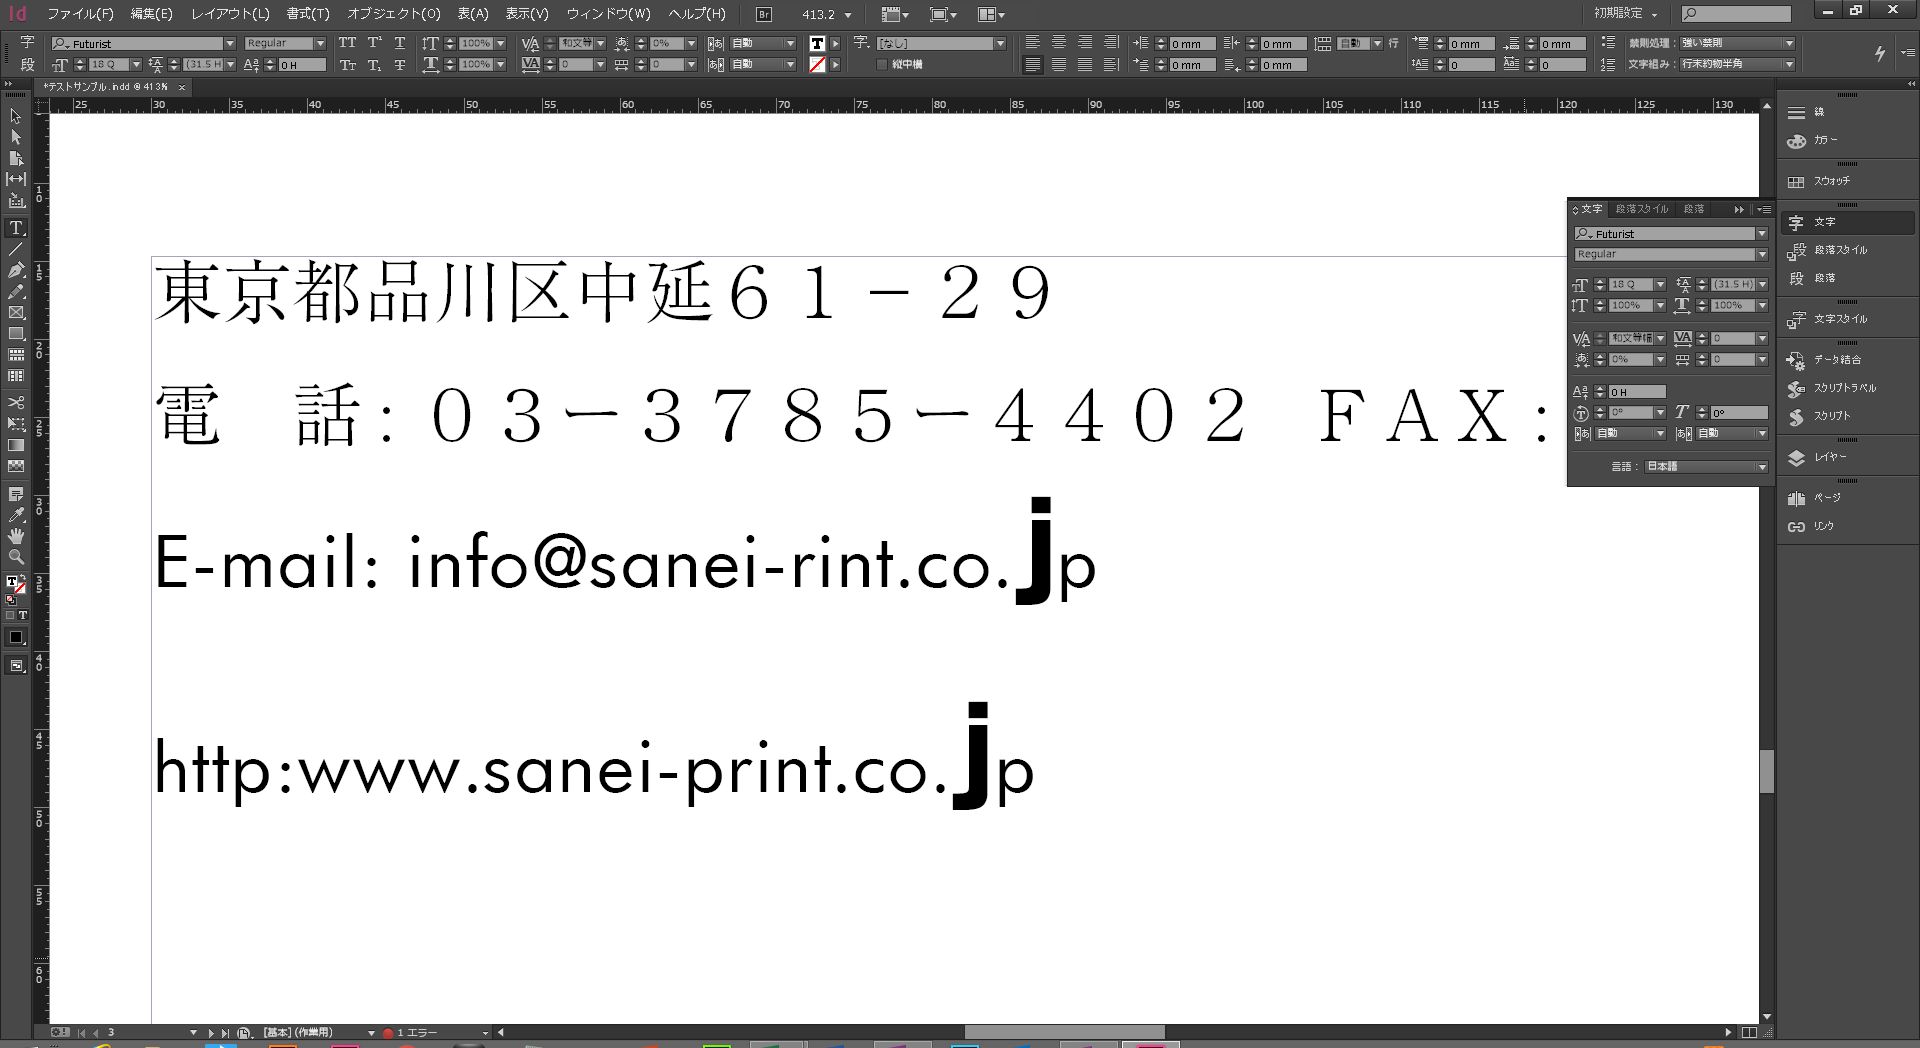Open the 禁則処理 dropdown
This screenshot has width=1920, height=1048.
1737,43
